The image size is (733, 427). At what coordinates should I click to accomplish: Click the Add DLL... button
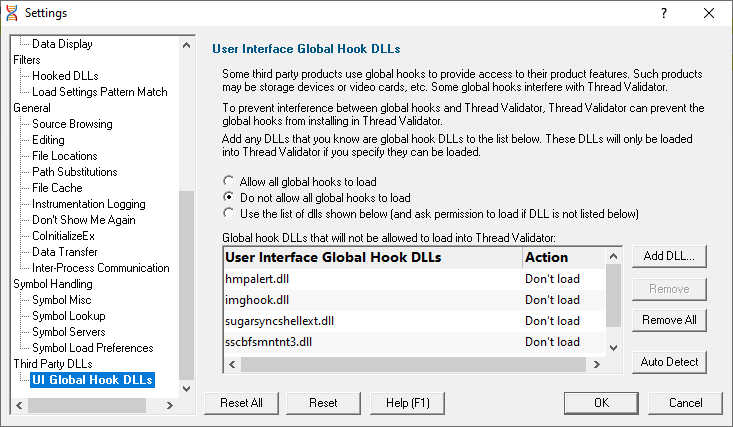pos(669,256)
